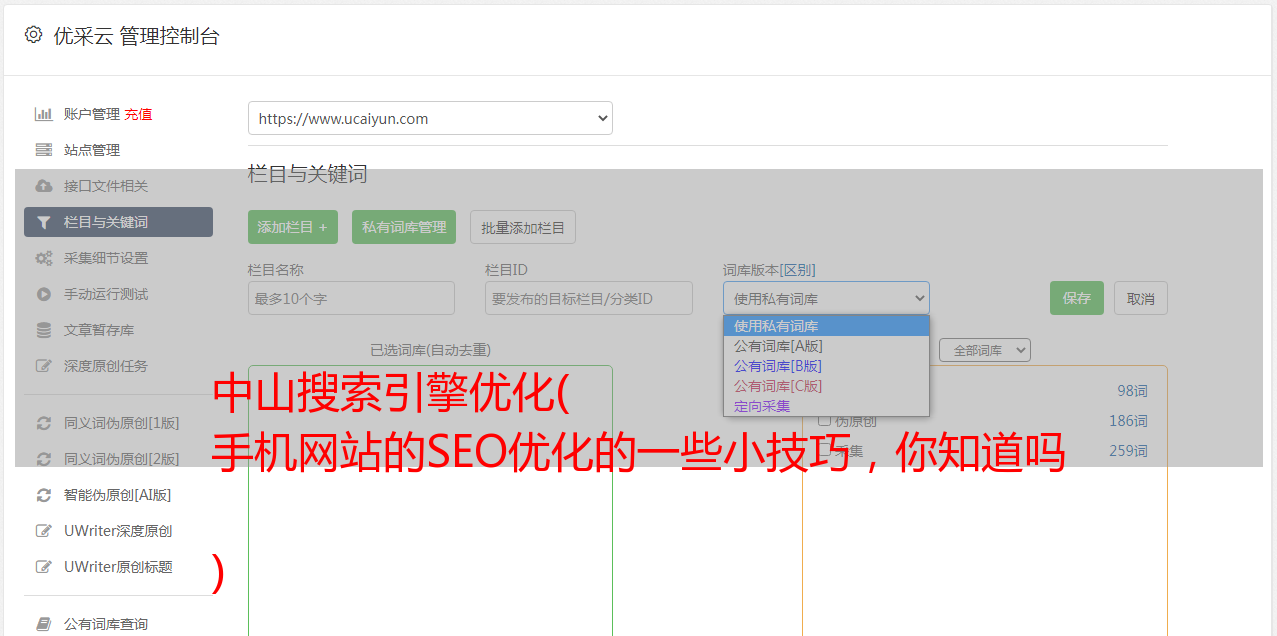This screenshot has height=636, width=1277.
Task: Click the play icon for 手动运行测试
Action: (x=43, y=294)
